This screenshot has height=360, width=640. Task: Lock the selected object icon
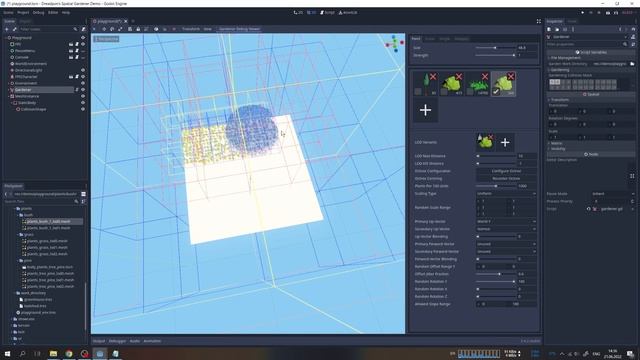pos(138,29)
